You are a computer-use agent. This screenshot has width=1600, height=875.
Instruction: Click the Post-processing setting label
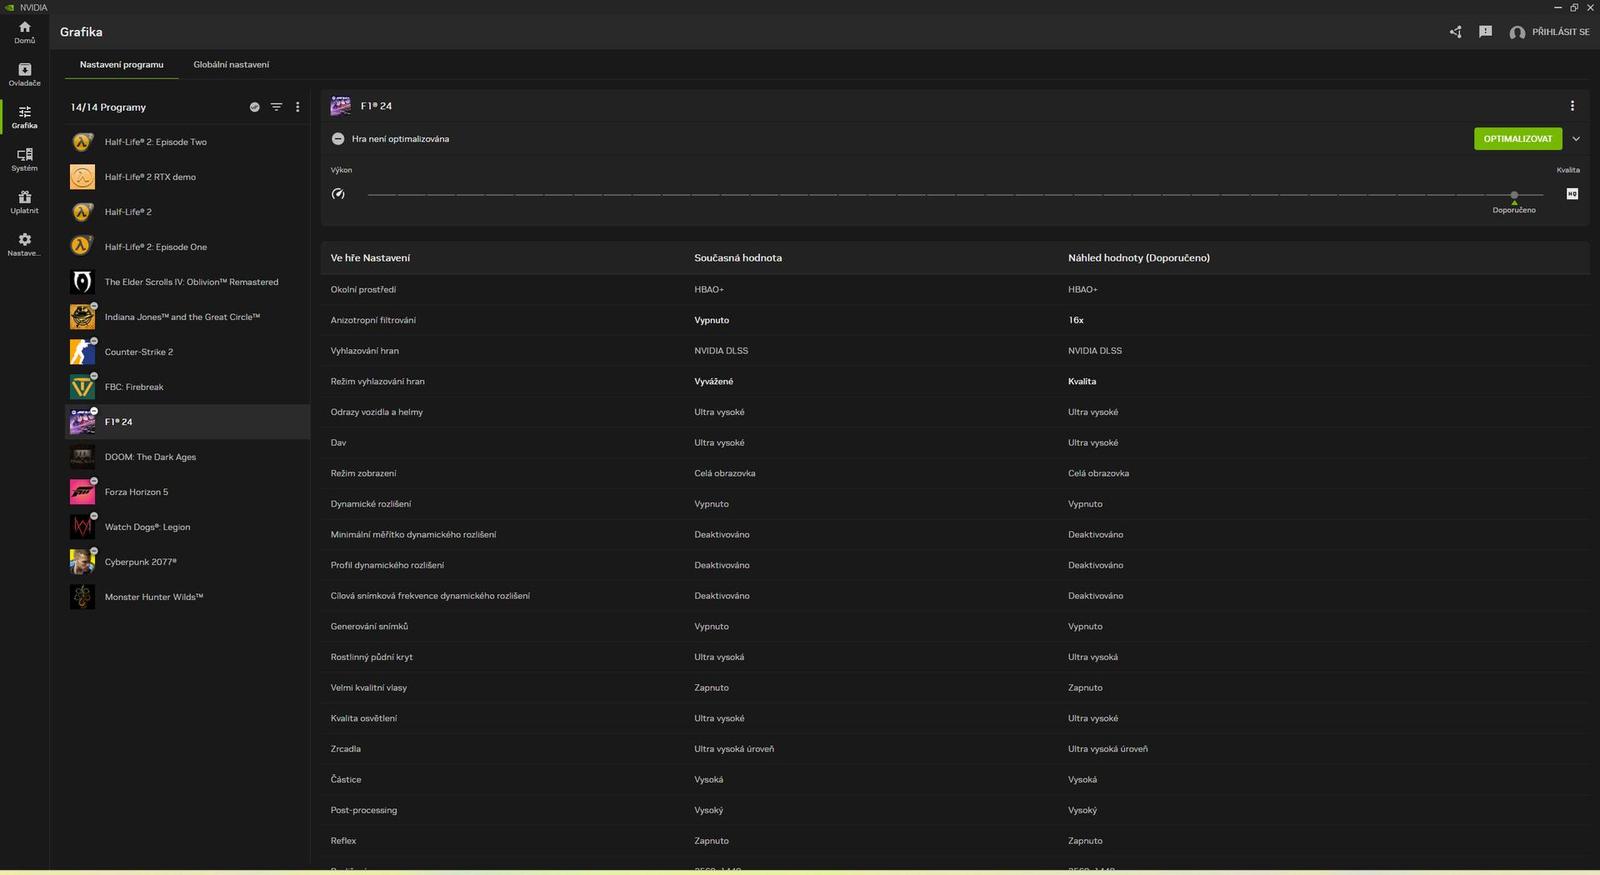(x=364, y=810)
